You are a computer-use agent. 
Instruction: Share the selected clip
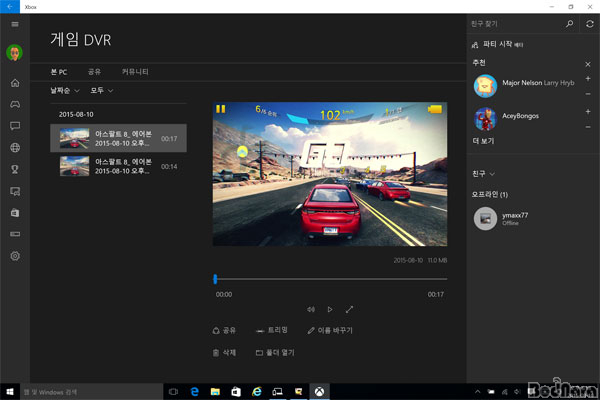(x=224, y=330)
